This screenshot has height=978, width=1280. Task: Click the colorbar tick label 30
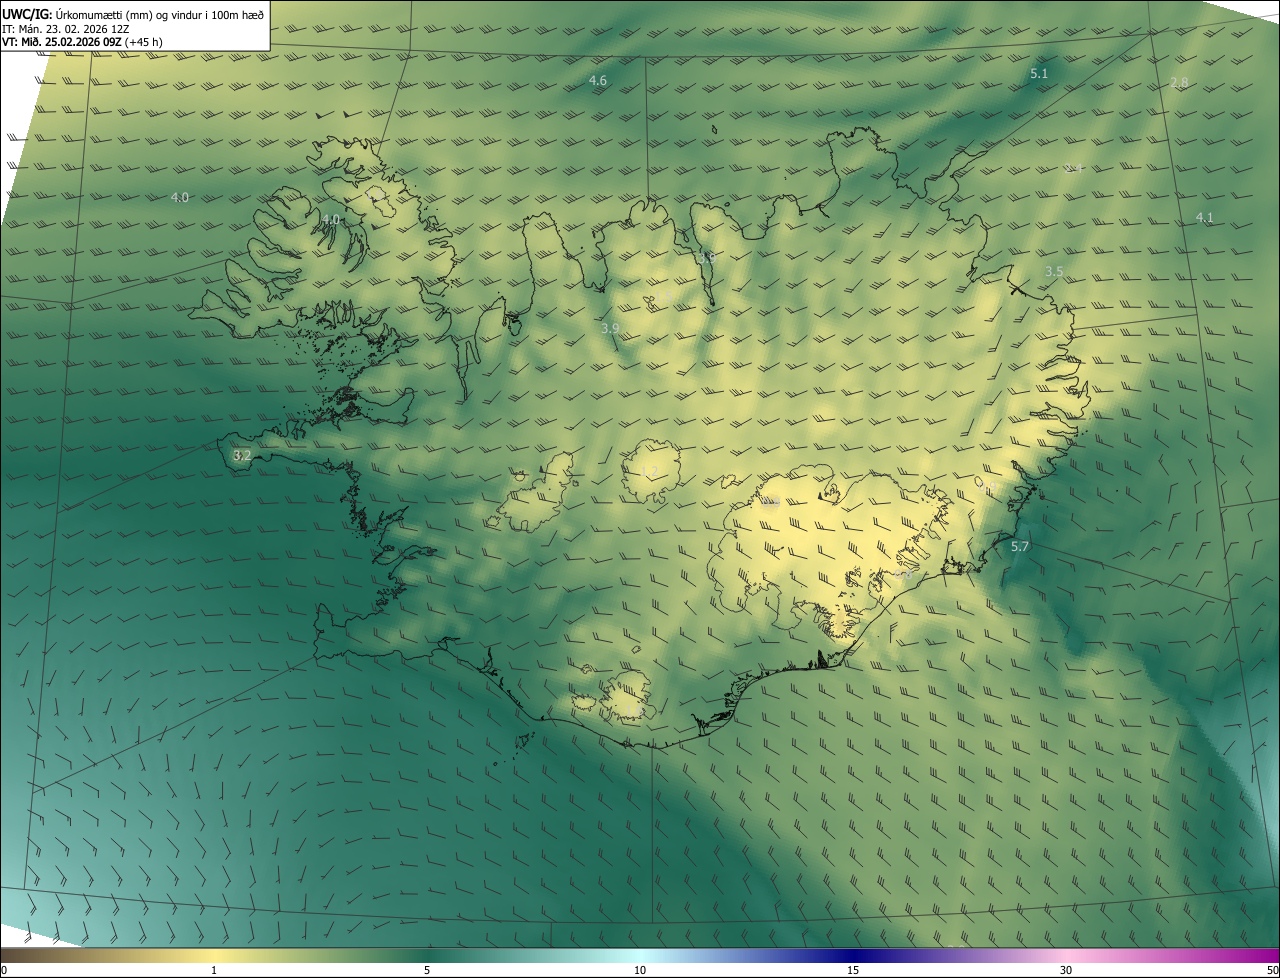pyautogui.click(x=1066, y=970)
